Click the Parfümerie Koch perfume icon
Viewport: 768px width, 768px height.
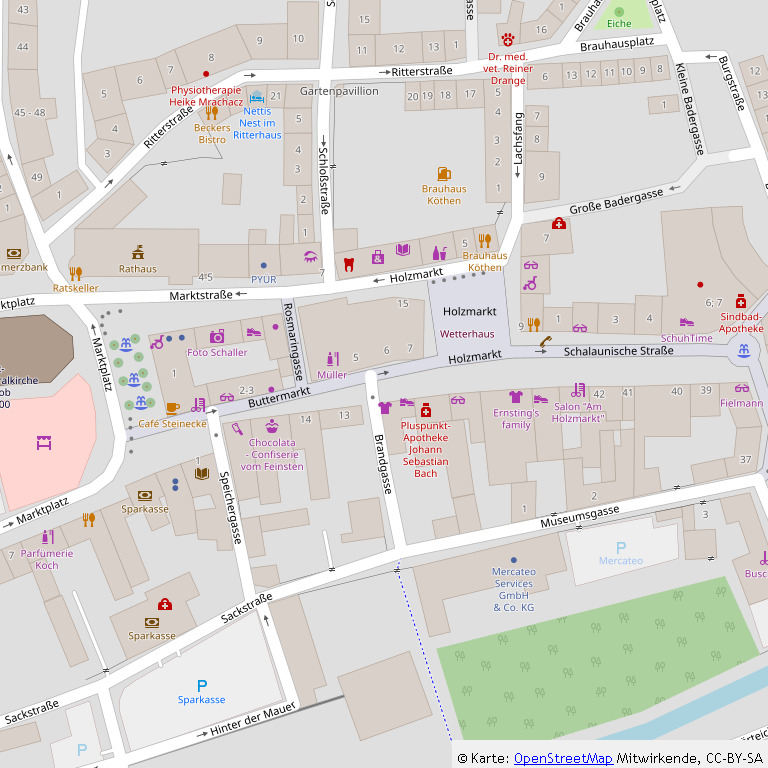48,537
